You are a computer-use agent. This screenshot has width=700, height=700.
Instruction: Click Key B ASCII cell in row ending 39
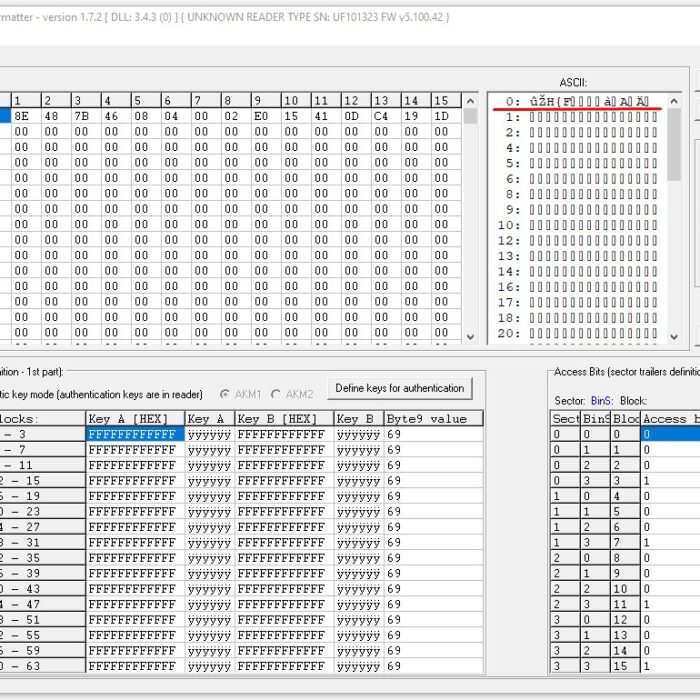tap(358, 573)
